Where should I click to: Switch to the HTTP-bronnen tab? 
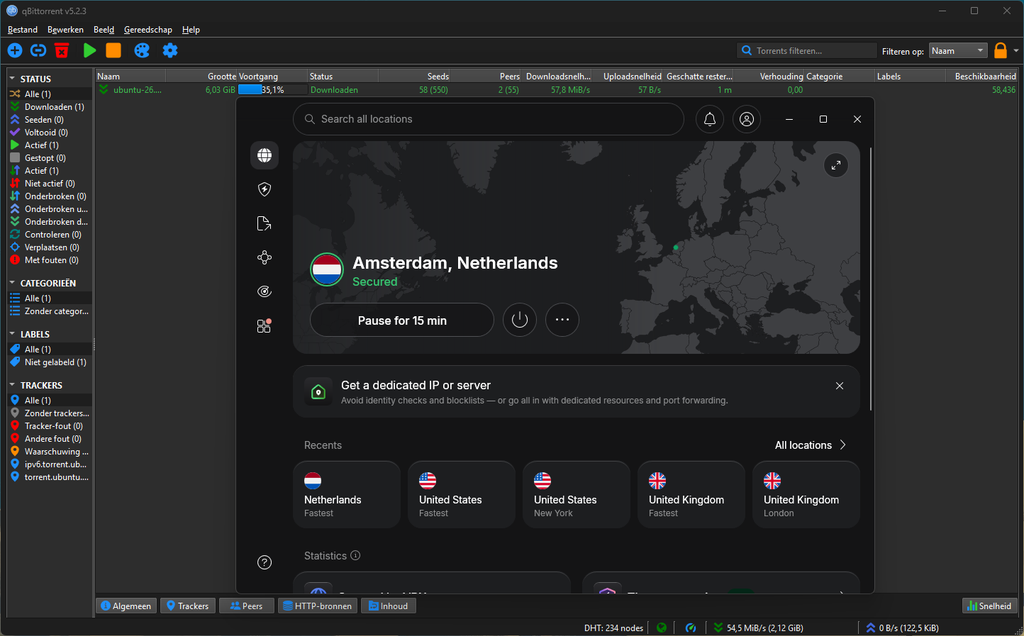click(317, 606)
